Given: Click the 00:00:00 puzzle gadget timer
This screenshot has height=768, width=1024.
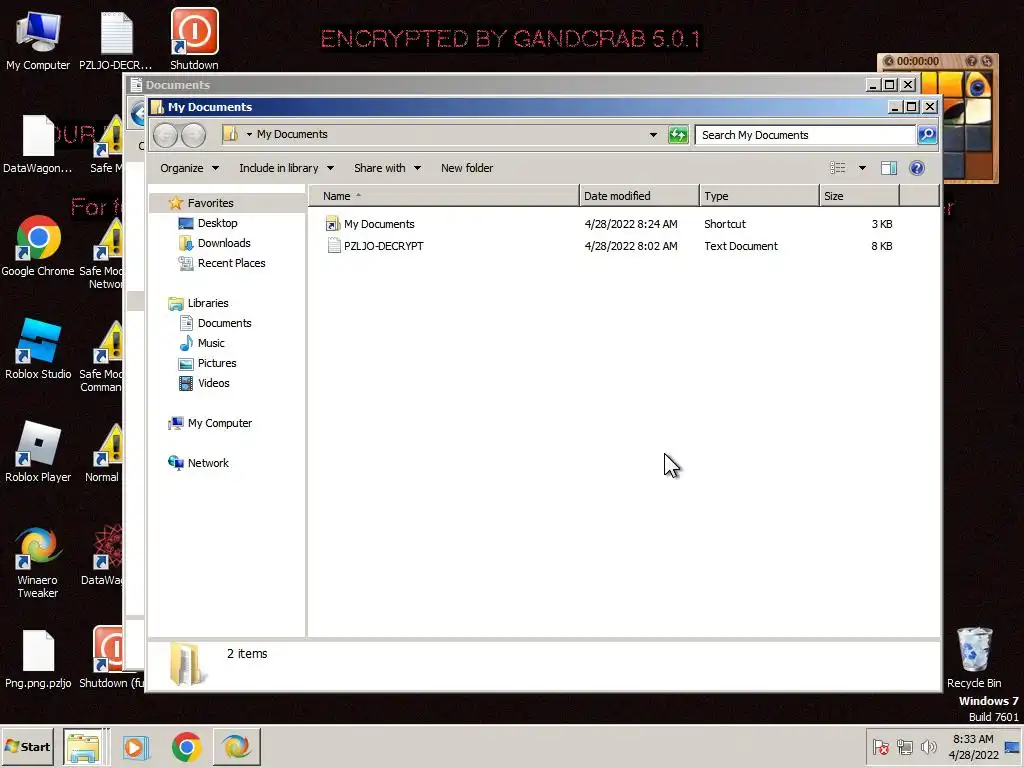Looking at the screenshot, I should coord(918,61).
